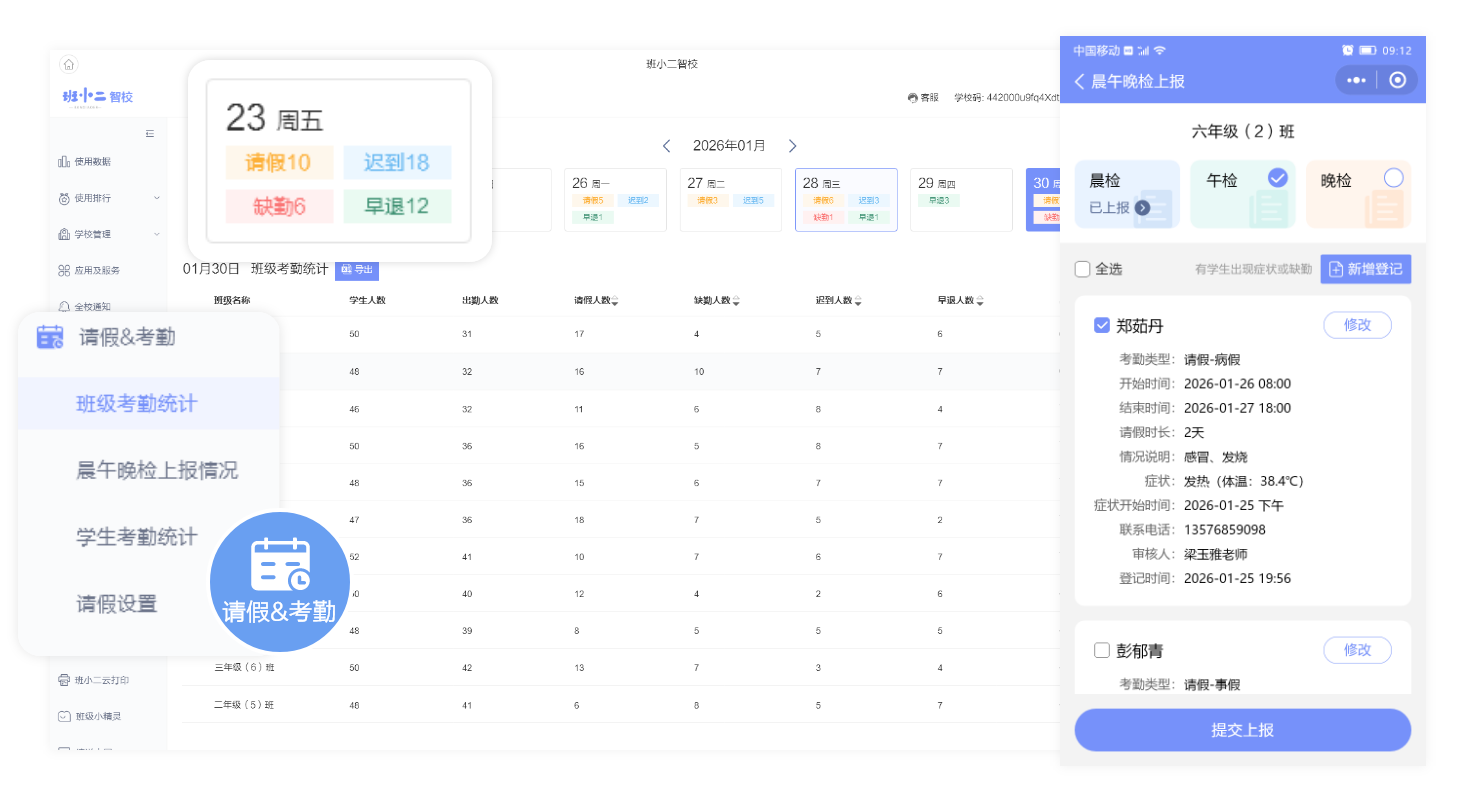Viewport: 1480px width, 800px height.
Task: Go to next month after 2026年01月
Action: point(792,146)
